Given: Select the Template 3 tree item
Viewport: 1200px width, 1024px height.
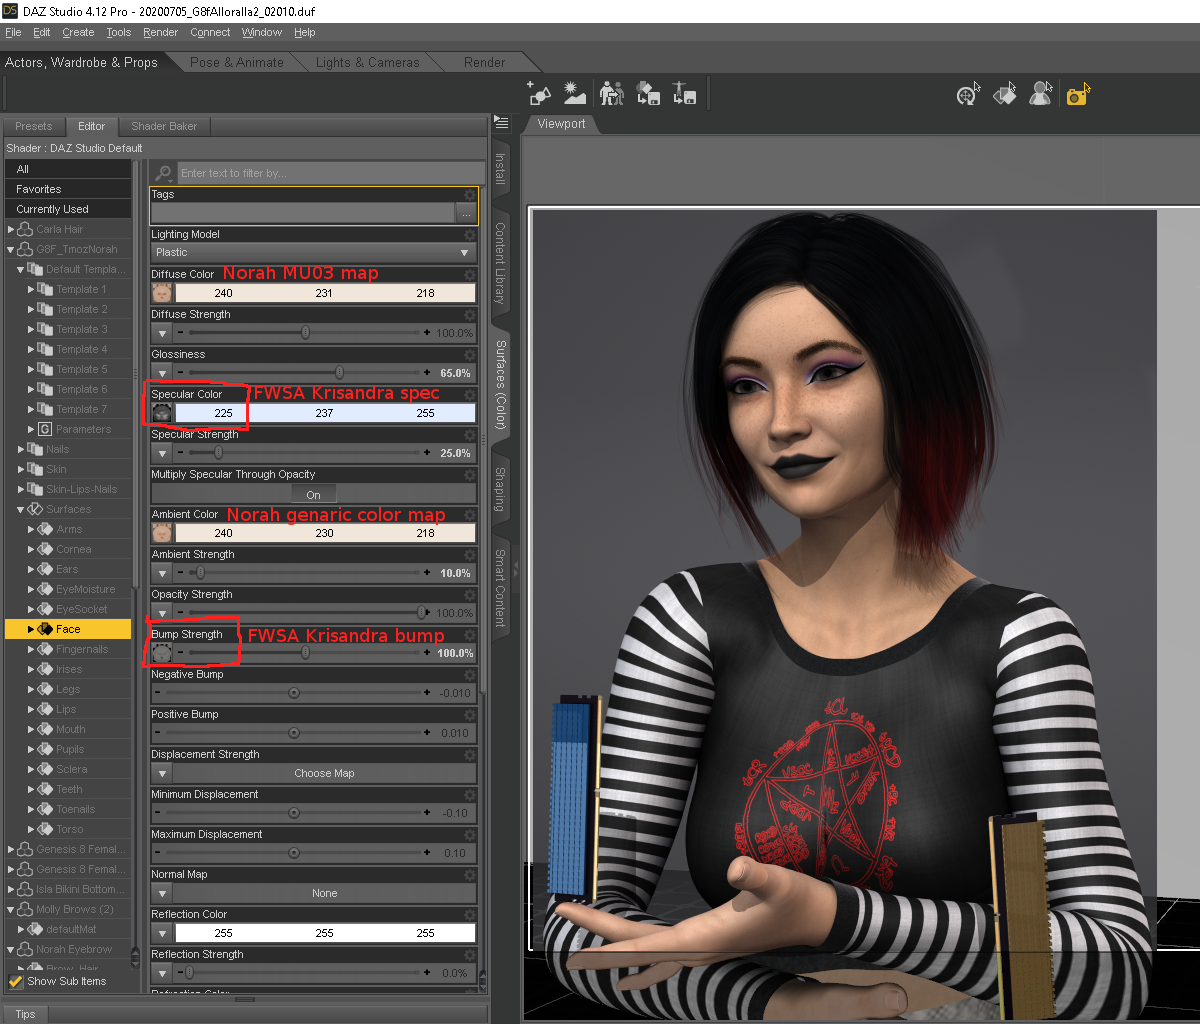Looking at the screenshot, I should tap(81, 329).
